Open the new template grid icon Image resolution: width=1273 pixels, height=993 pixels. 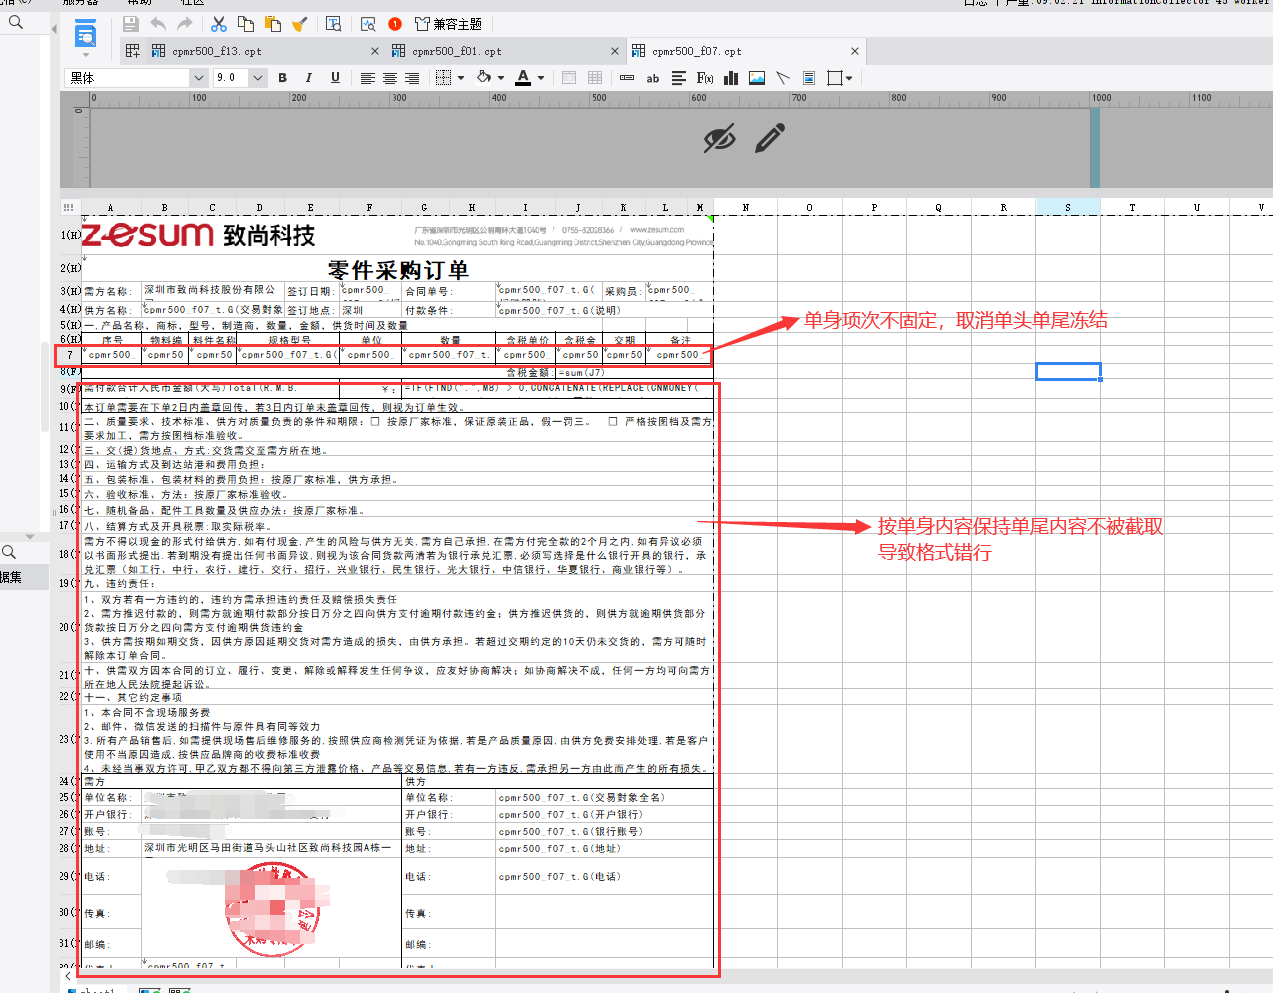133,51
